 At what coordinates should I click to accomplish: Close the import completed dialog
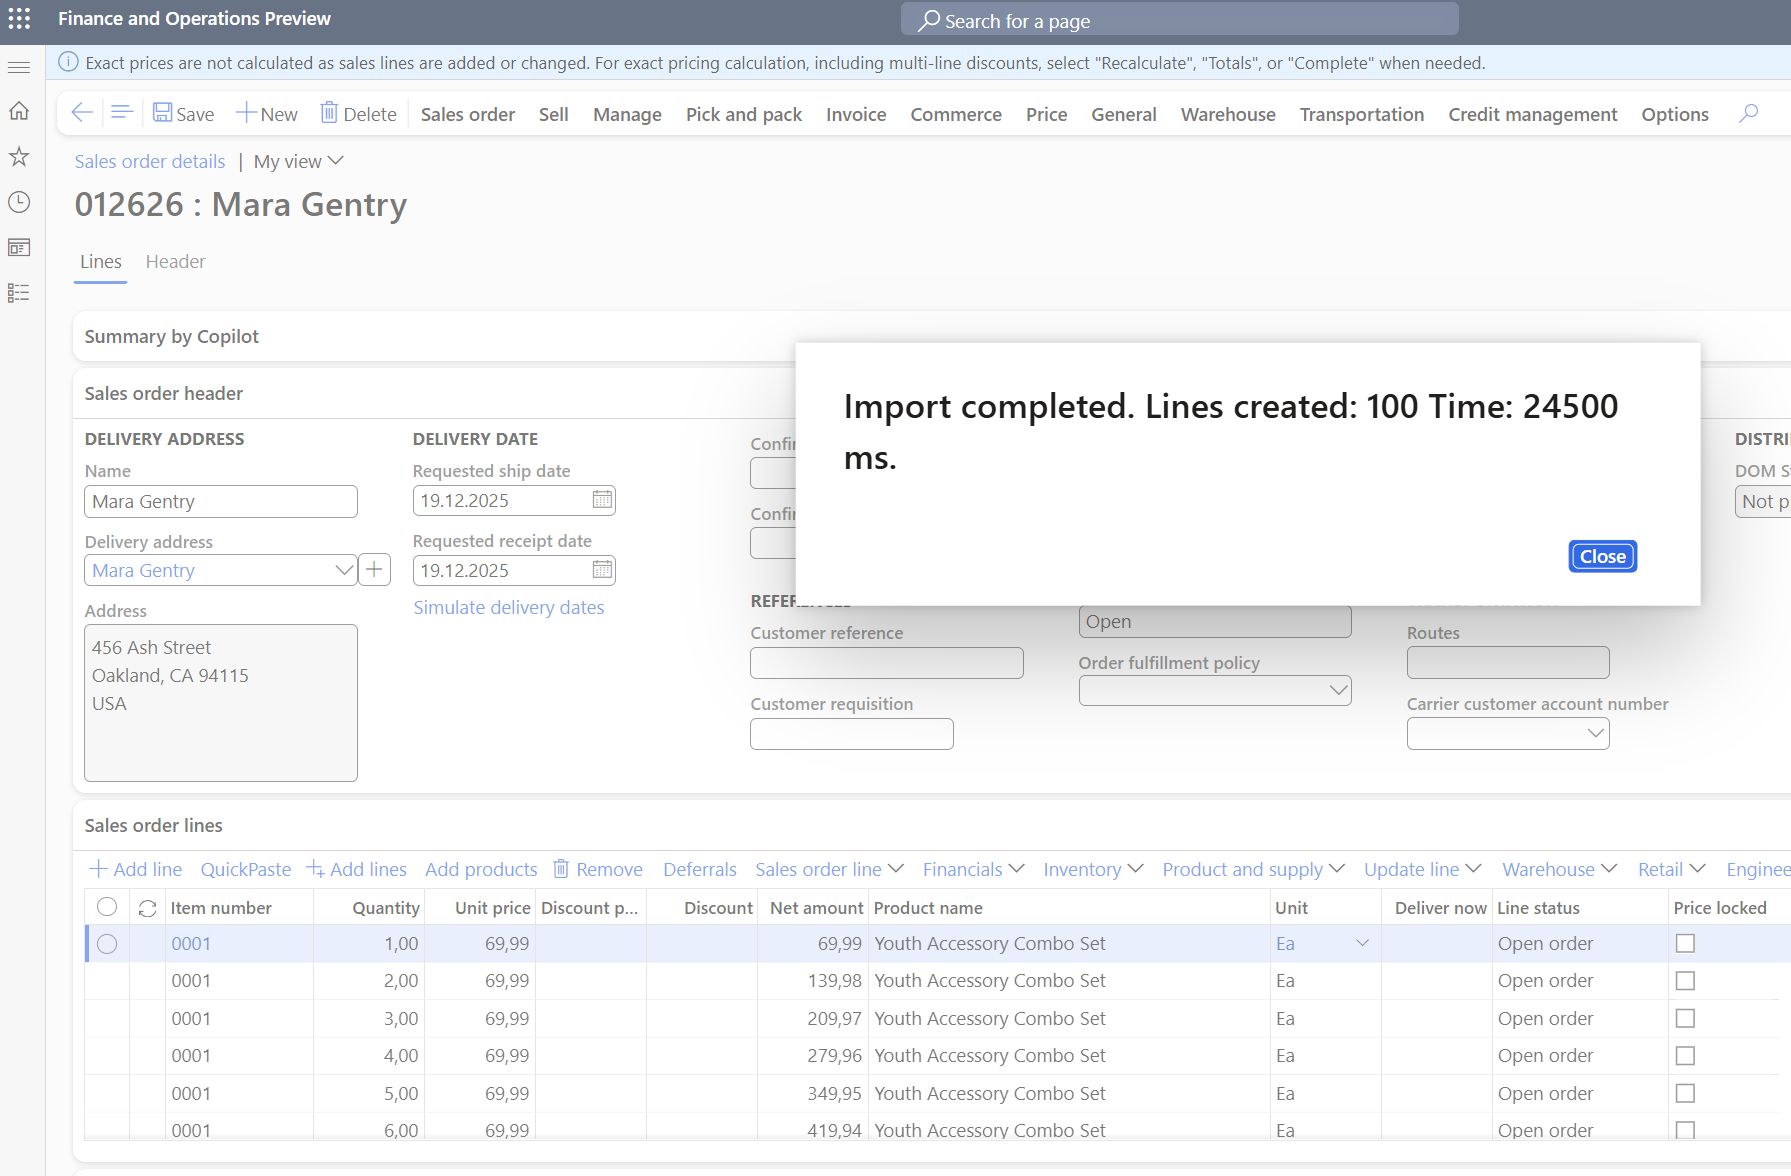coord(1602,557)
